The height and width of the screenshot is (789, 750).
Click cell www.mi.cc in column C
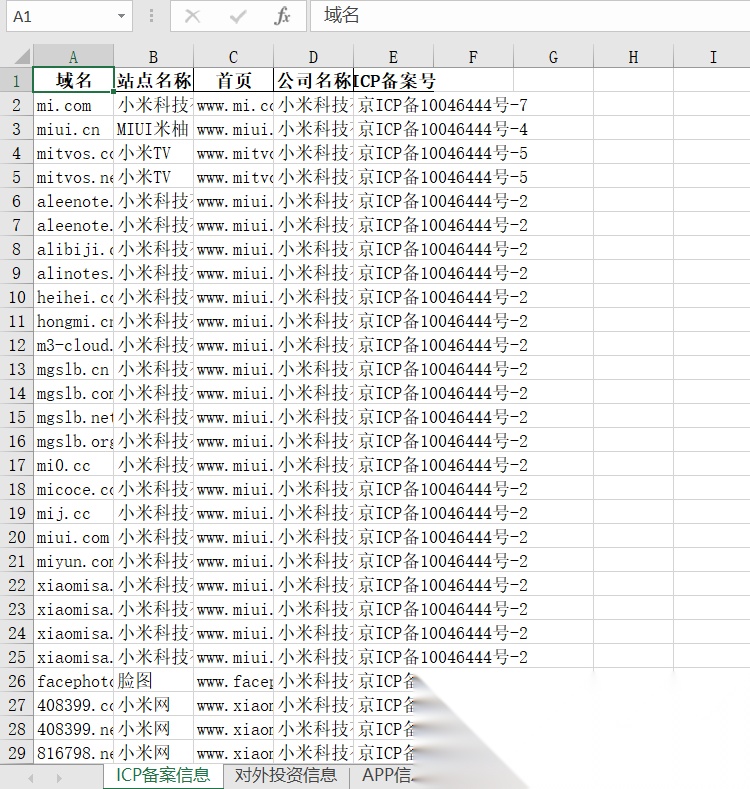pyautogui.click(x=233, y=105)
